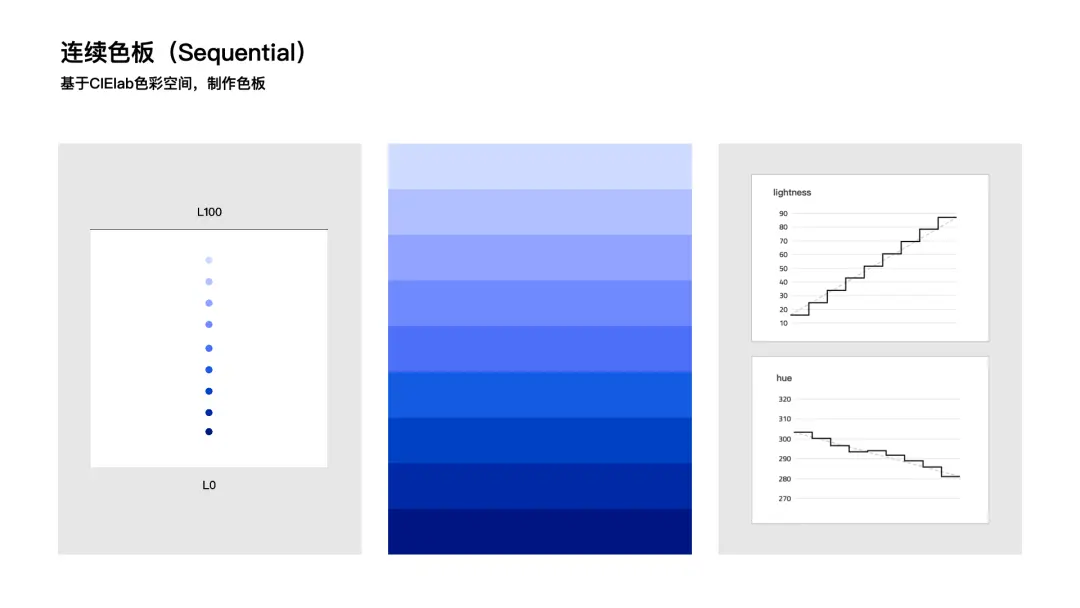Click the third periwinkle blue color band
1080x608 pixels.
click(539, 258)
